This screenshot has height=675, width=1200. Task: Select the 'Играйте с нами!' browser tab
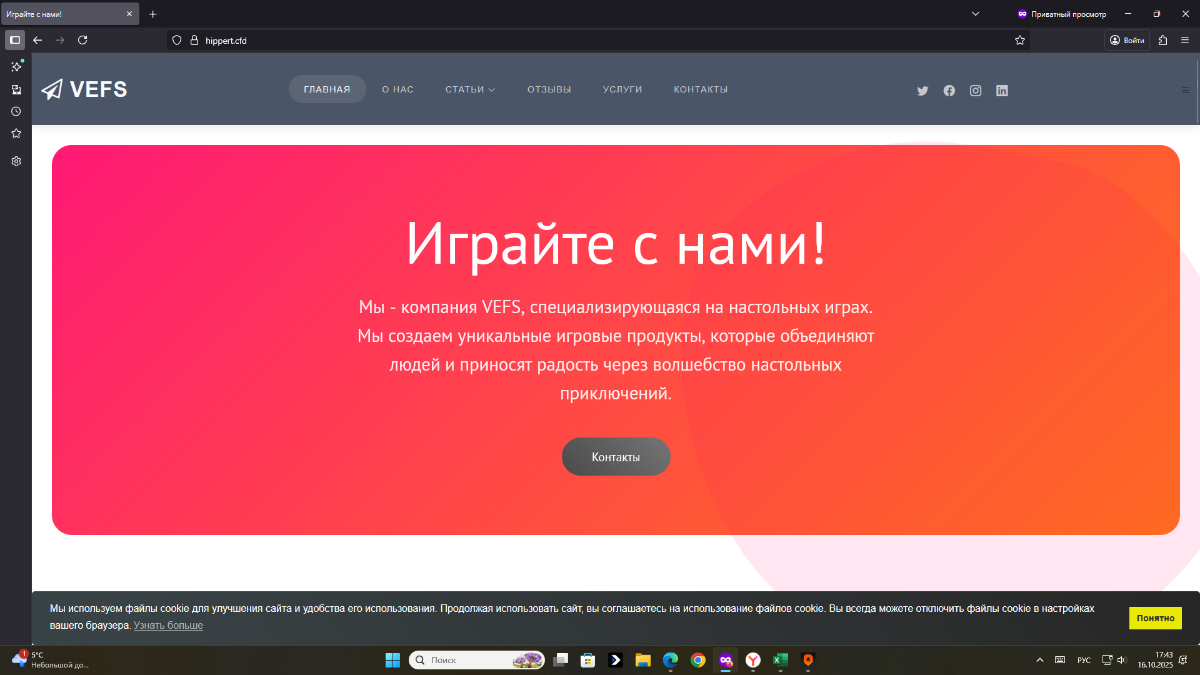click(x=69, y=14)
